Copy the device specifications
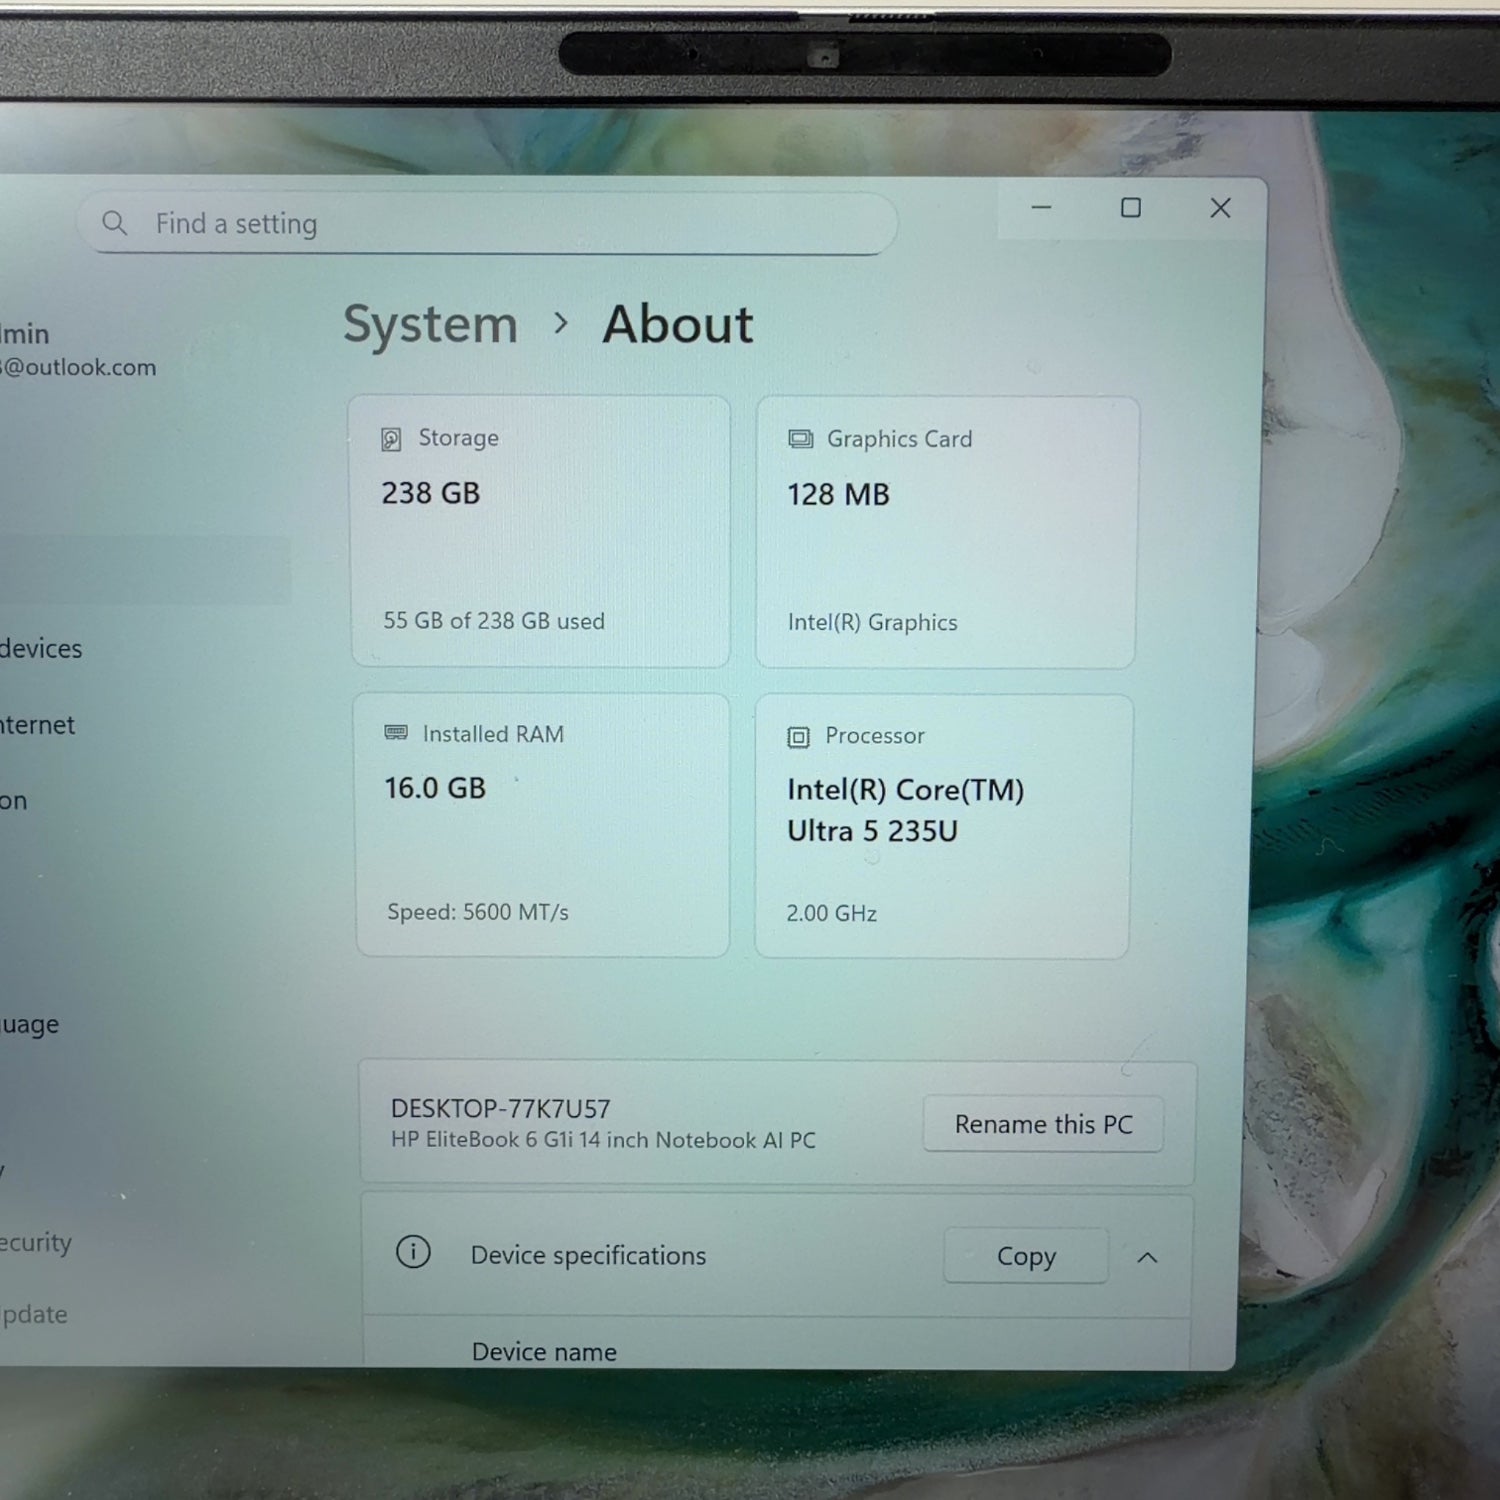This screenshot has width=1500, height=1500. [x=1025, y=1256]
